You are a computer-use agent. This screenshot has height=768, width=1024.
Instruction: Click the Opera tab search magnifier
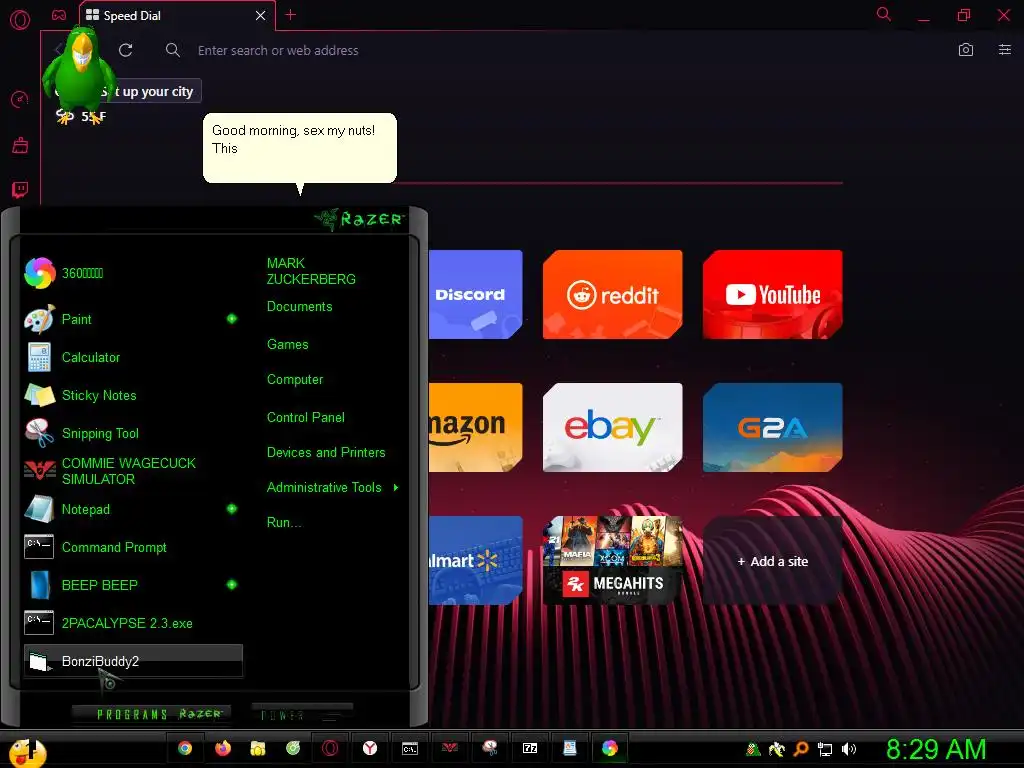coord(883,14)
